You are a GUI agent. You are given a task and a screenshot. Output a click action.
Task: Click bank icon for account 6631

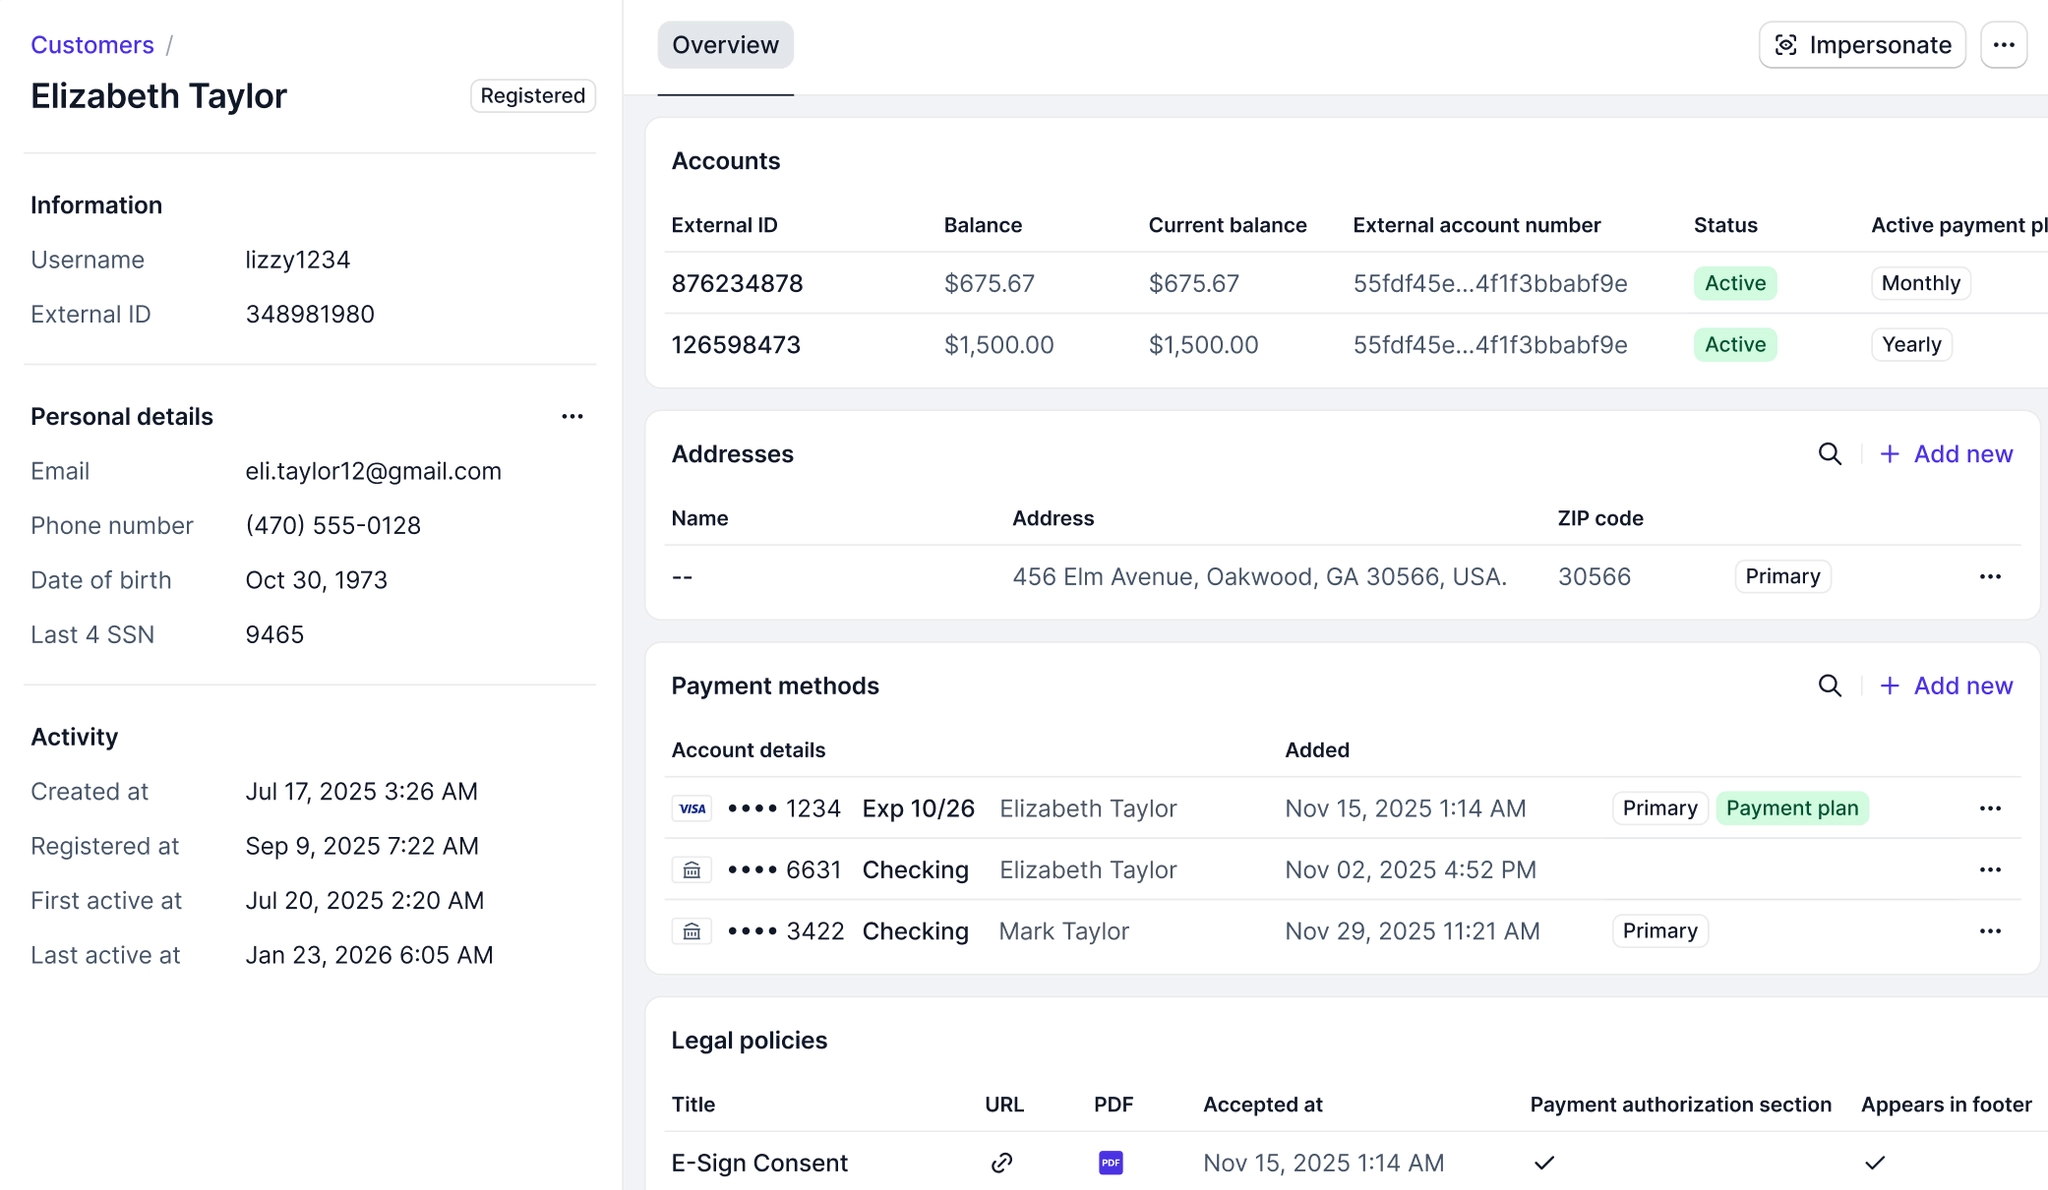(692, 870)
